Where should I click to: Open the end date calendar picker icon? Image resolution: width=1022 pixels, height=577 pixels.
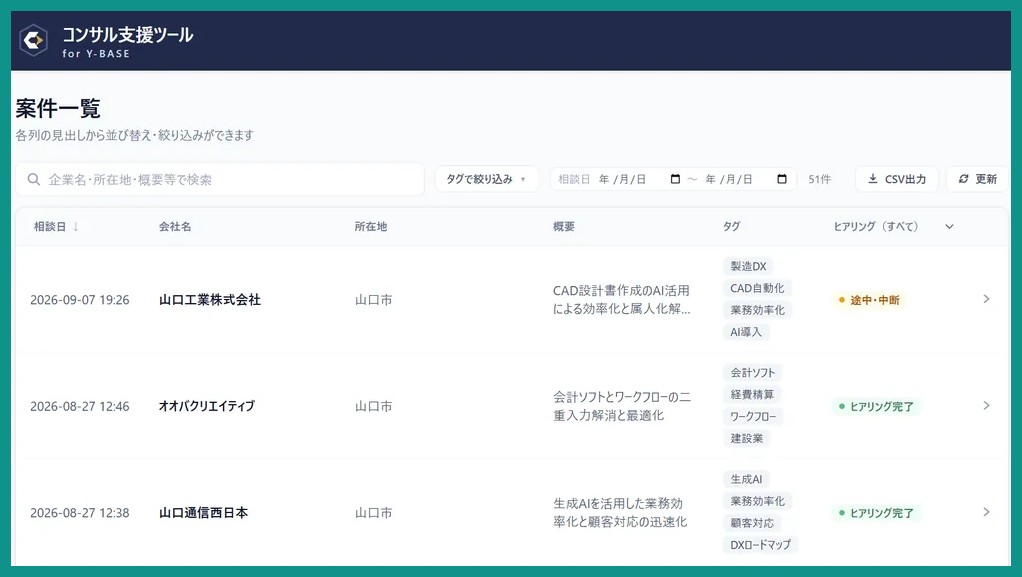(x=782, y=179)
